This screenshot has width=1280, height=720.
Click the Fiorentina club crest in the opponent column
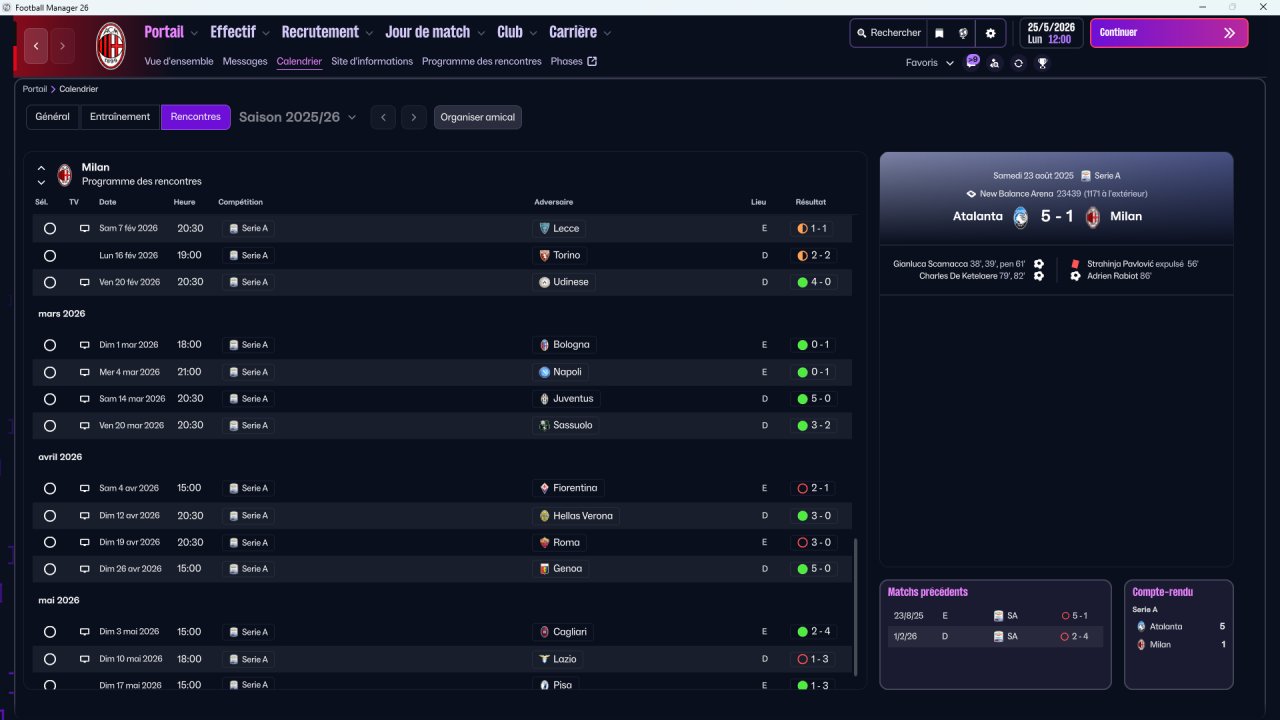(x=545, y=489)
